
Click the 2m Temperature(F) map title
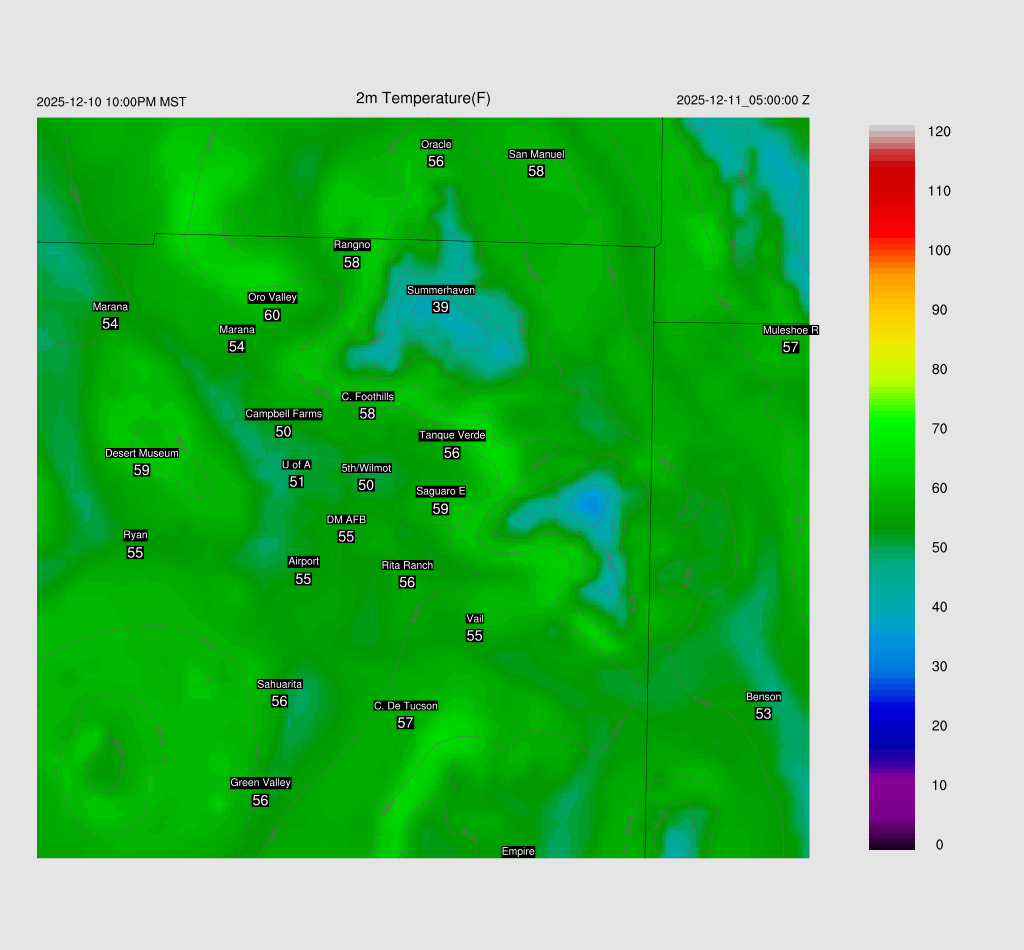(423, 98)
